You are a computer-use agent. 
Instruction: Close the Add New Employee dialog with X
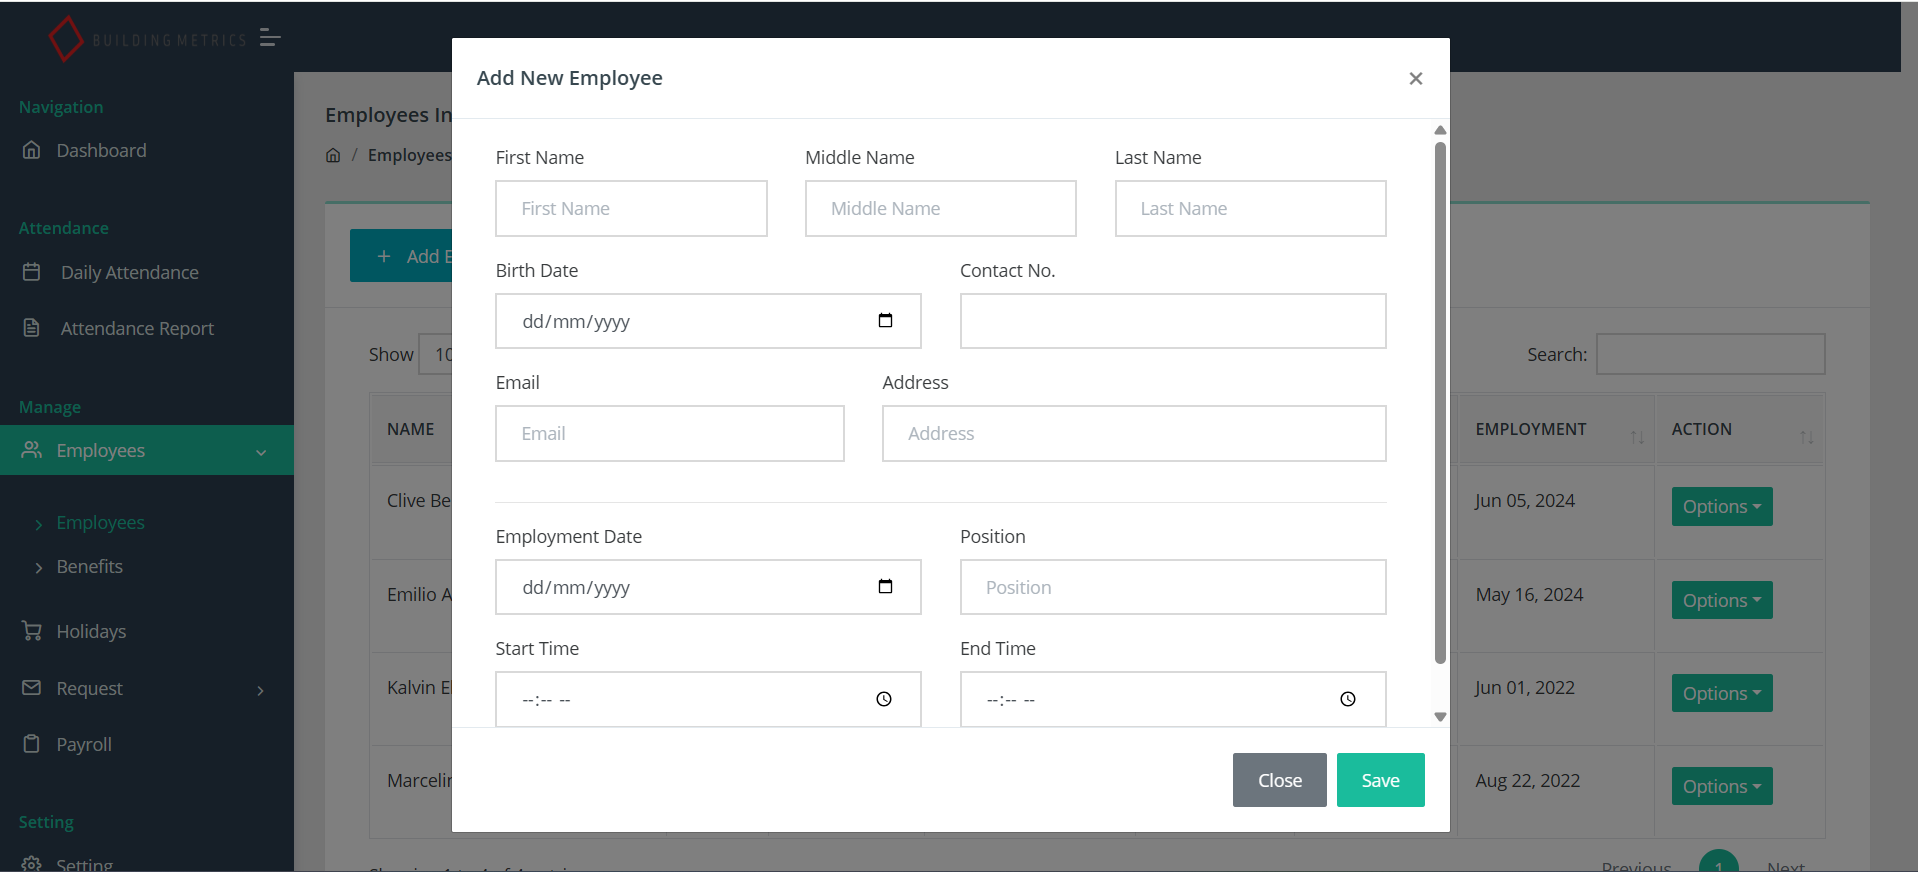point(1415,78)
